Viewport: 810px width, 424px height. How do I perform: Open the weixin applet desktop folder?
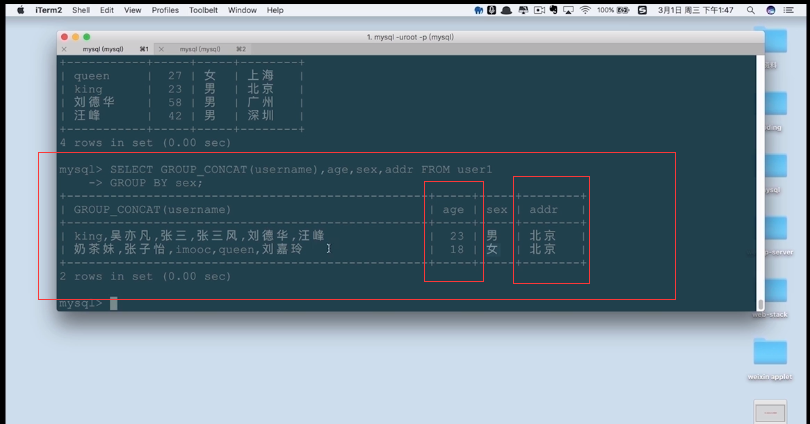click(x=770, y=360)
